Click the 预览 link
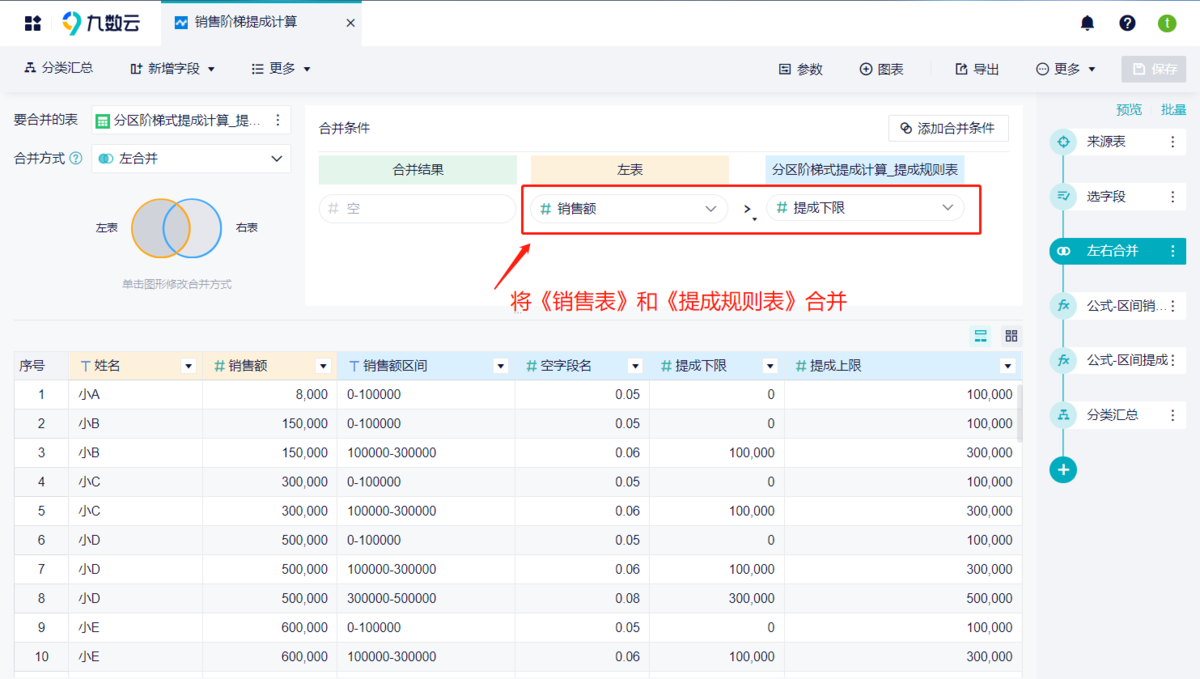This screenshot has width=1200, height=679. (1129, 110)
